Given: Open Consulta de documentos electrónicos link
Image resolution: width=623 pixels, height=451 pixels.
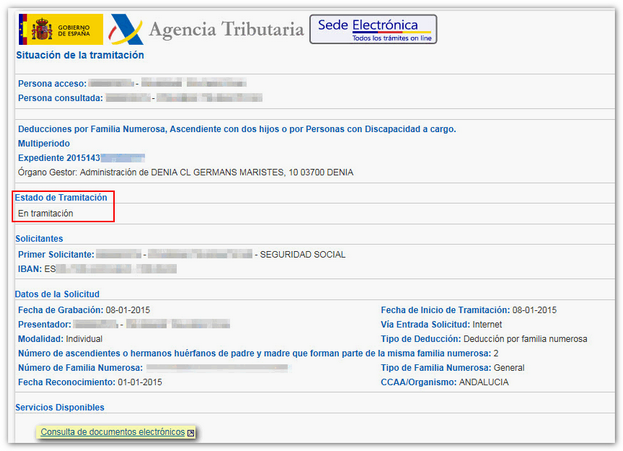Looking at the screenshot, I should 112,433.
